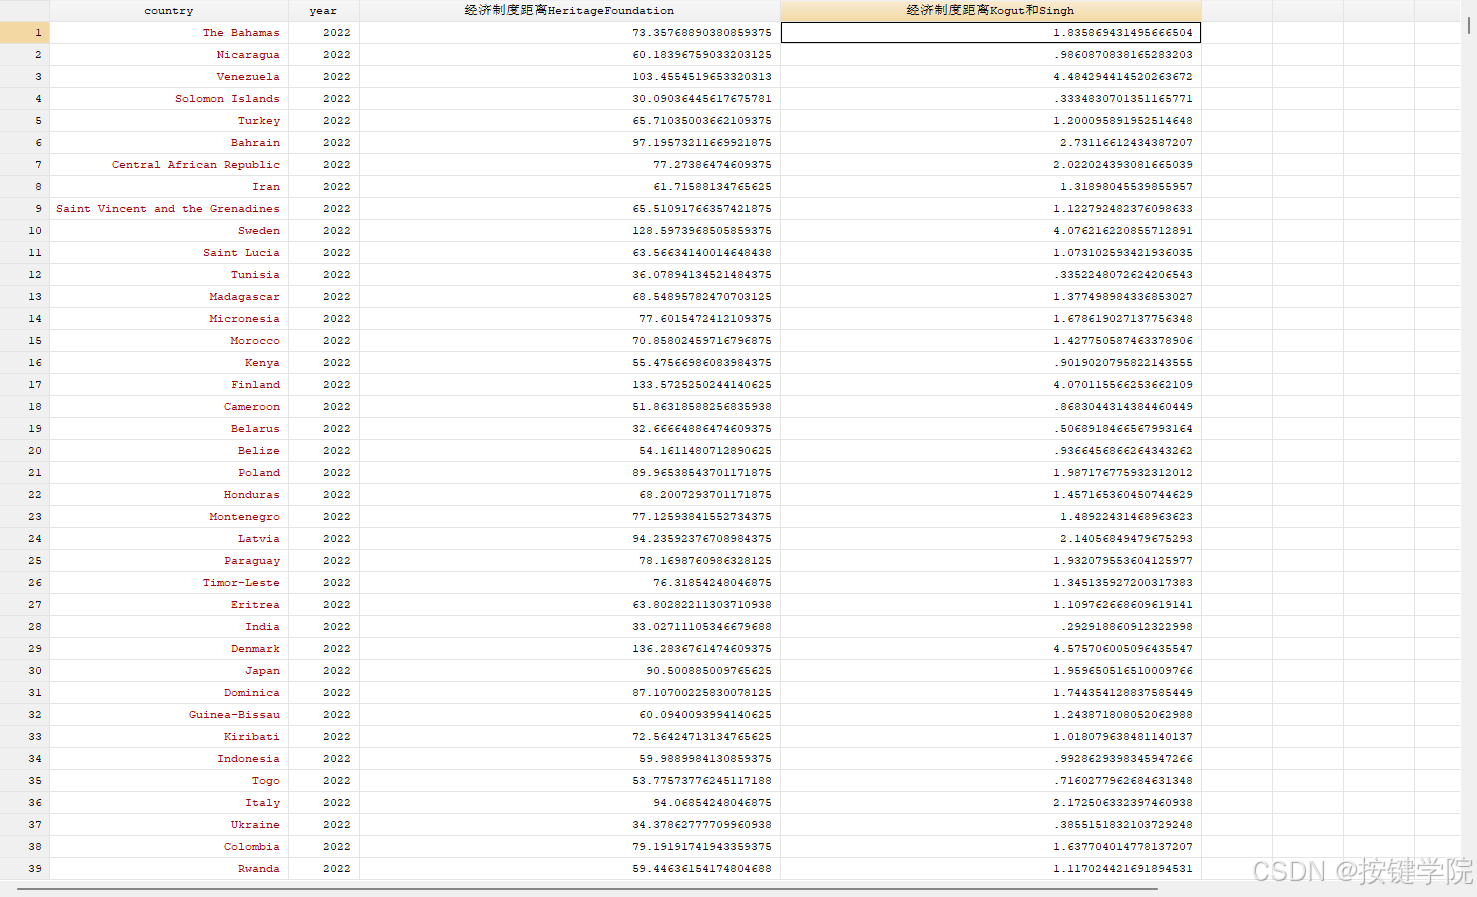This screenshot has height=897, width=1477.
Task: Click the cell 'Bahrain'
Action: click(169, 143)
